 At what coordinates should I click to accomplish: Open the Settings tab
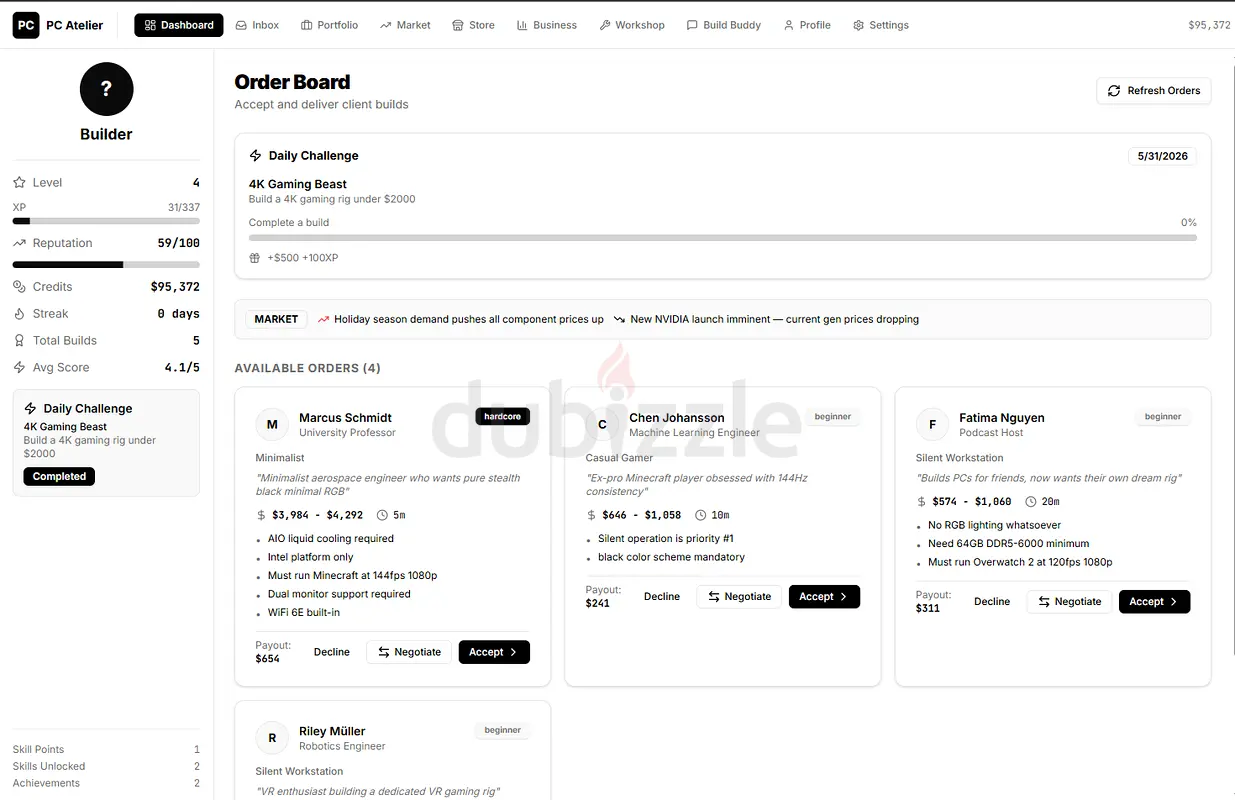[x=881, y=25]
